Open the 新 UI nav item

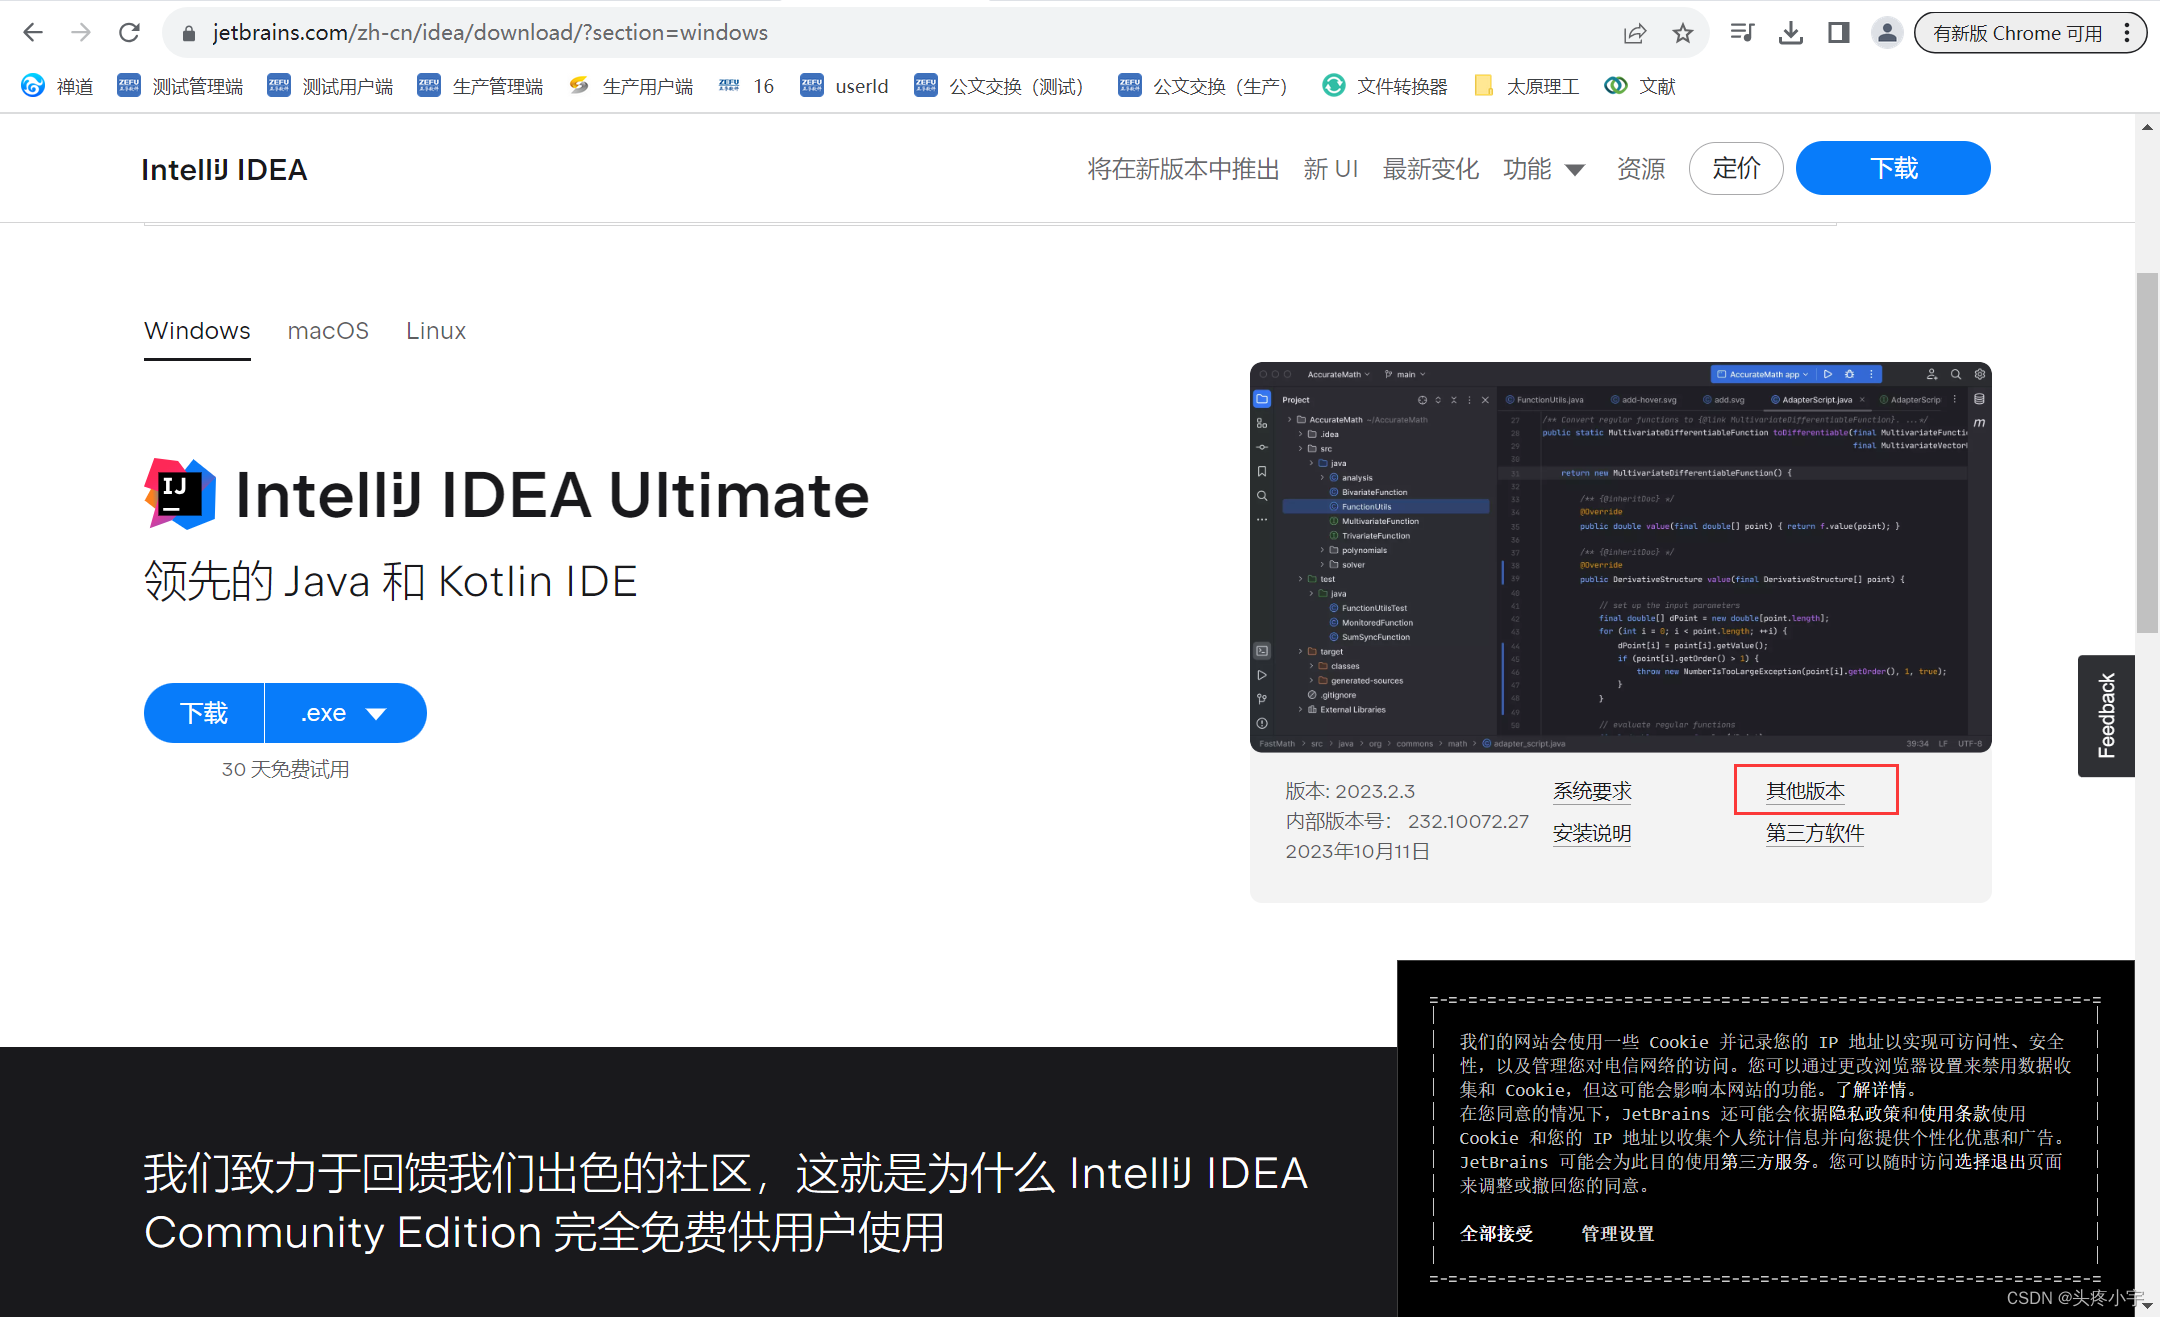pyautogui.click(x=1331, y=169)
